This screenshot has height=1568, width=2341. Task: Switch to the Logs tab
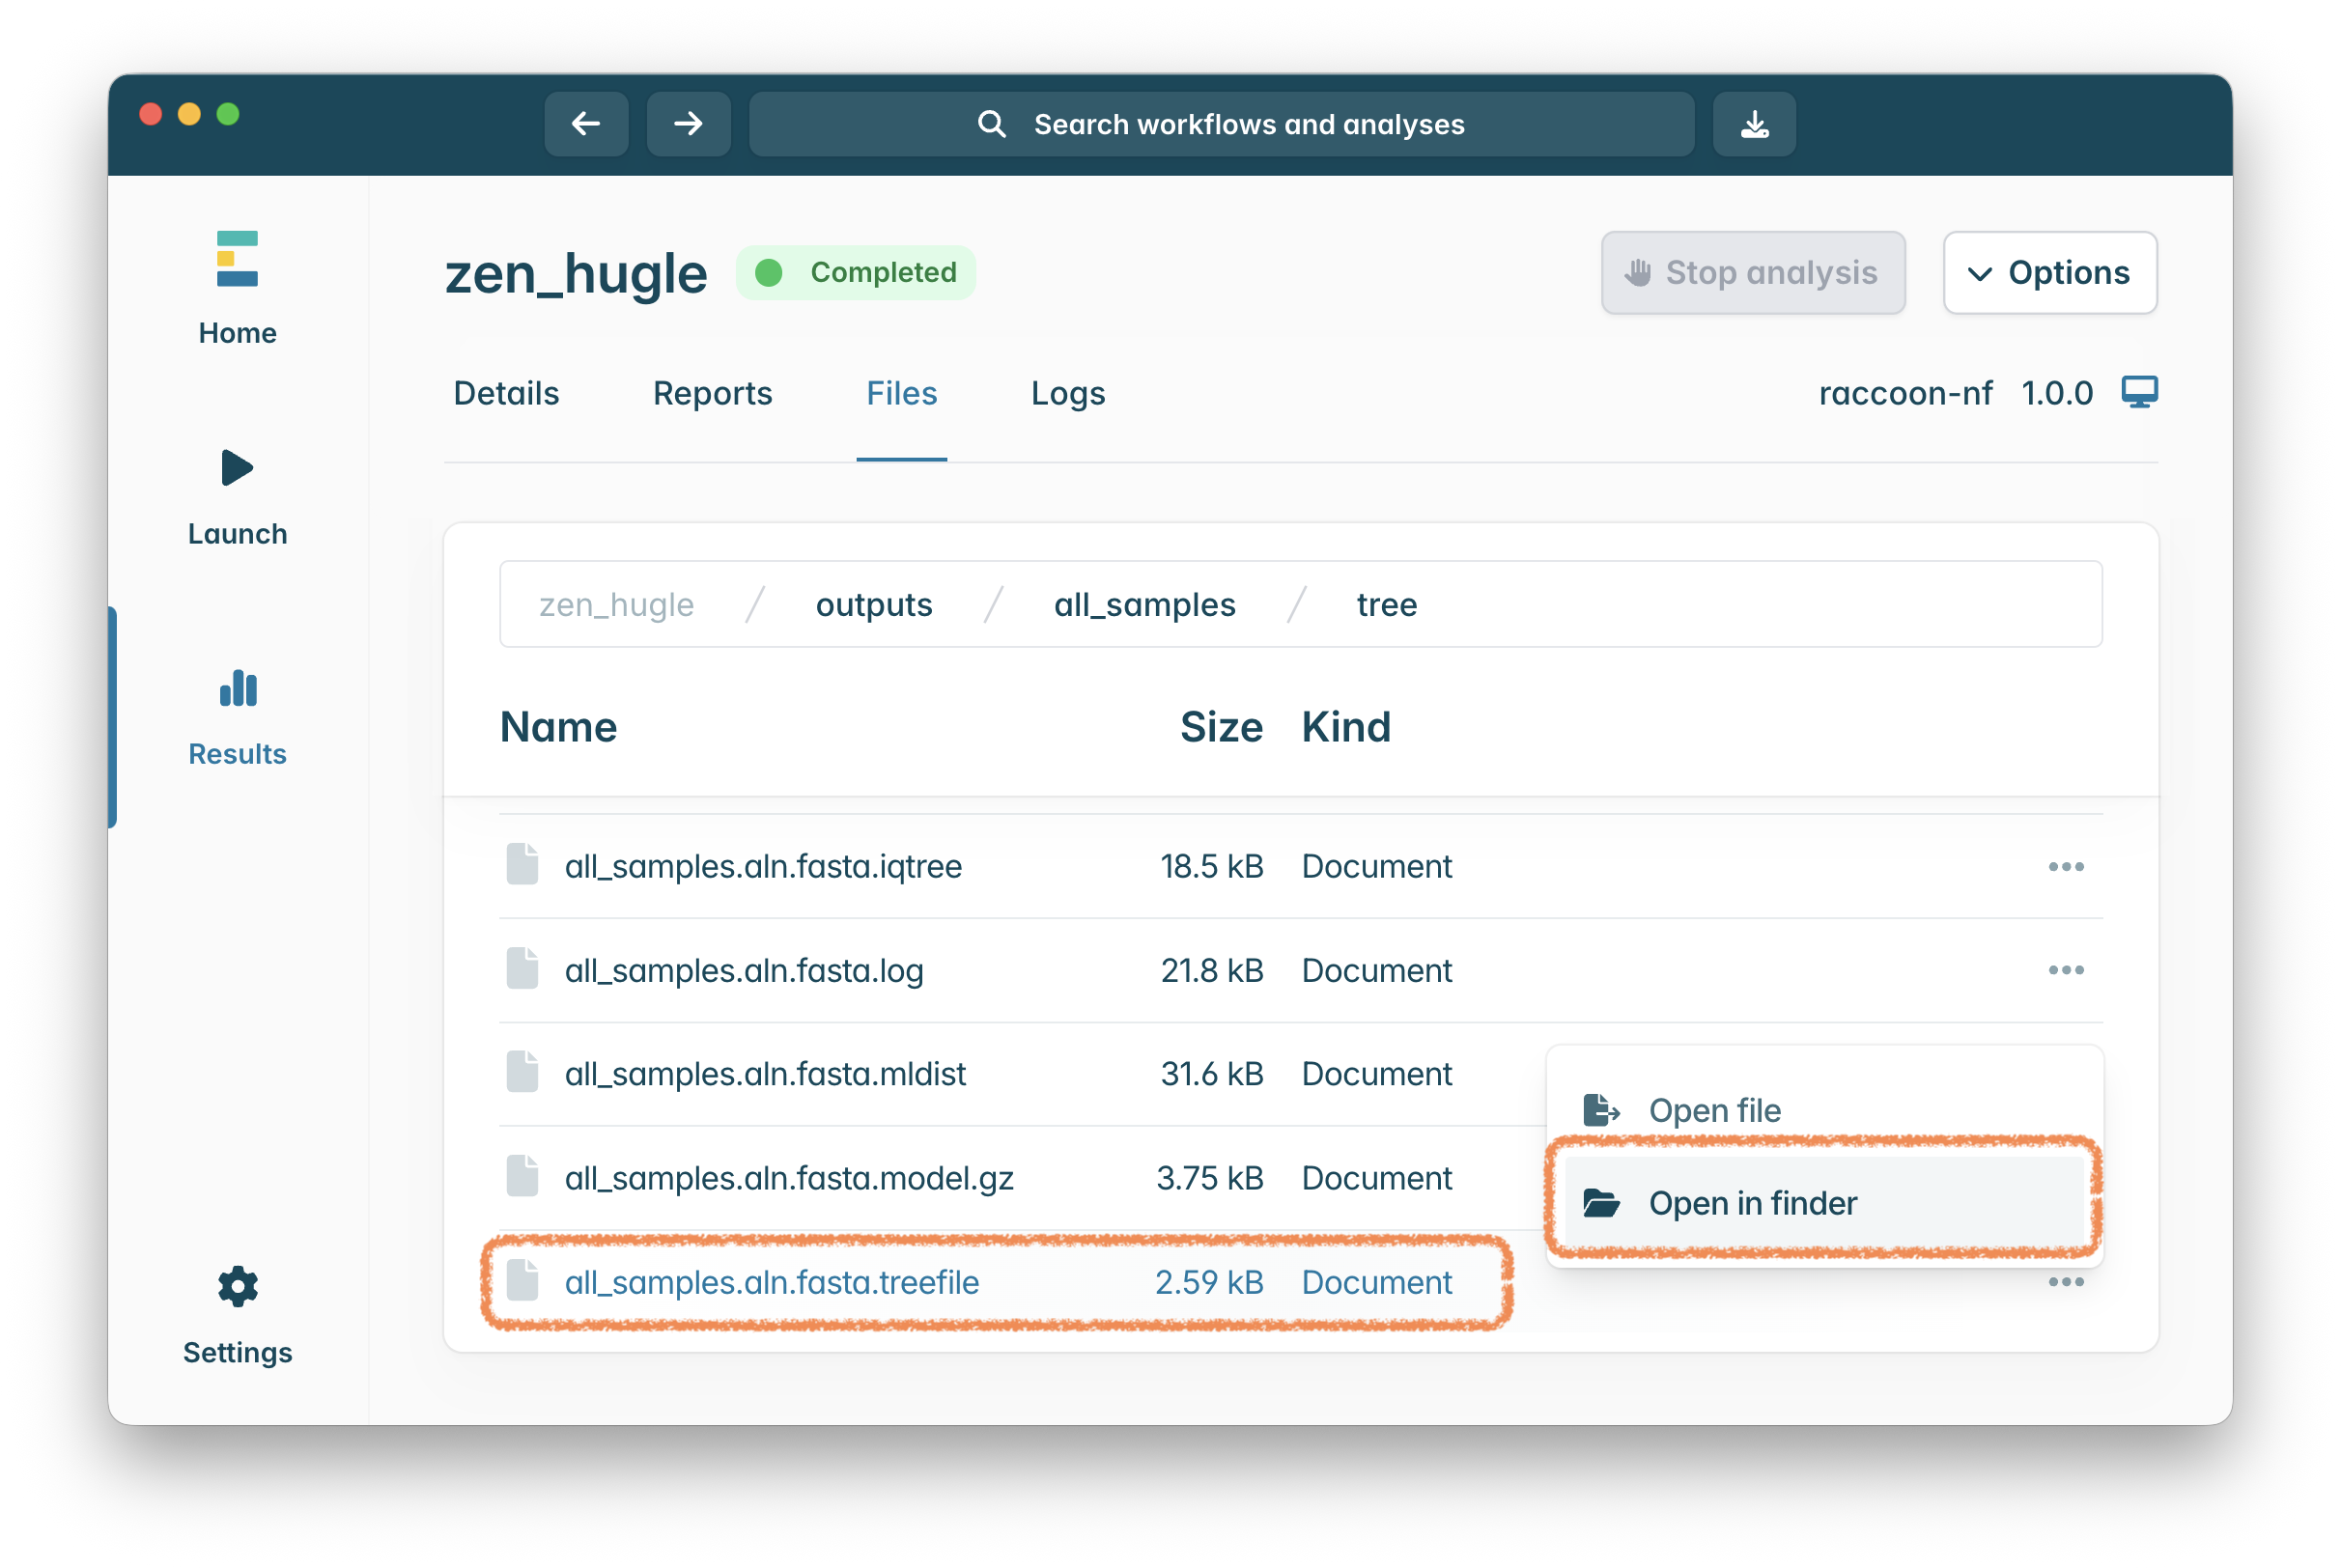point(1067,393)
